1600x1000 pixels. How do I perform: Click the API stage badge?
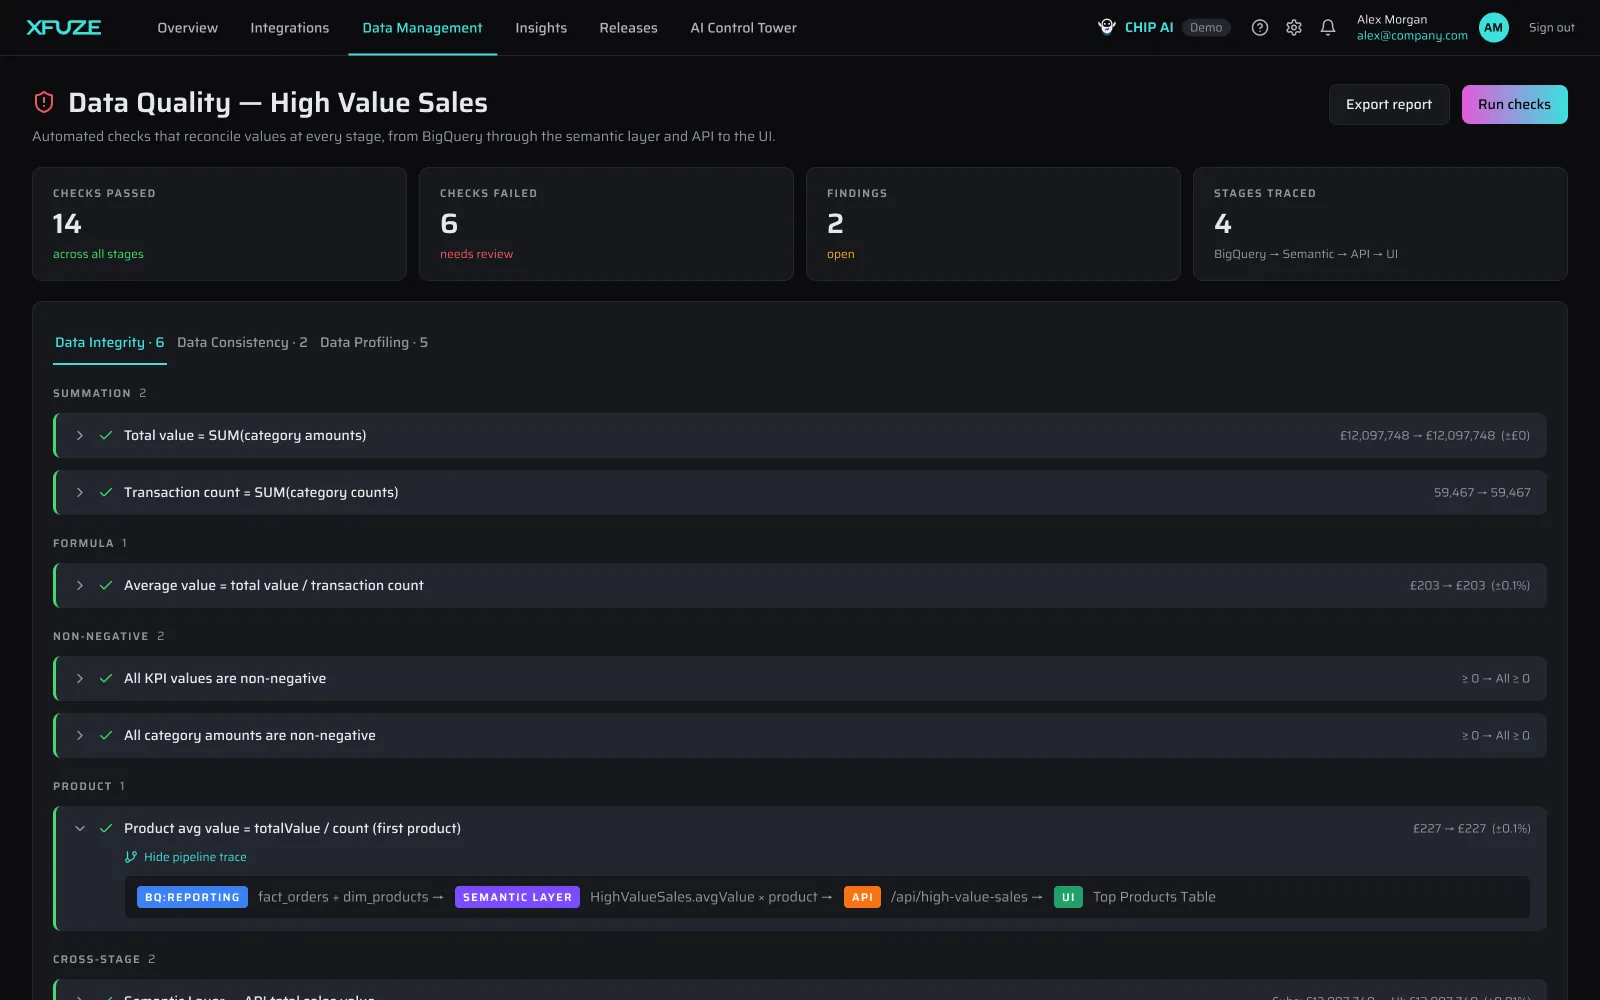coord(862,897)
